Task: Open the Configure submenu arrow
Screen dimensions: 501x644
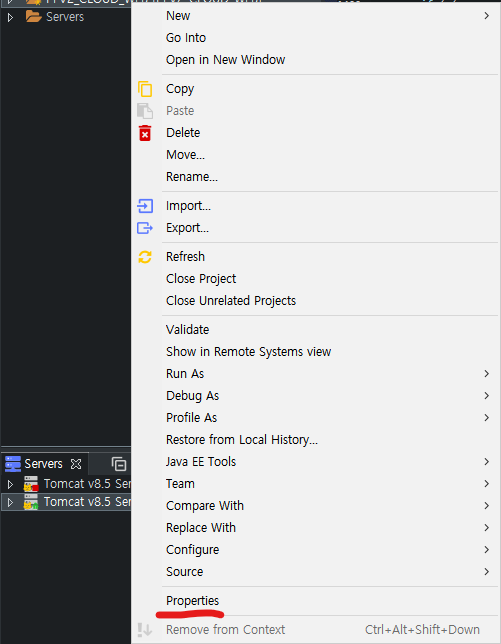Action: click(x=487, y=550)
